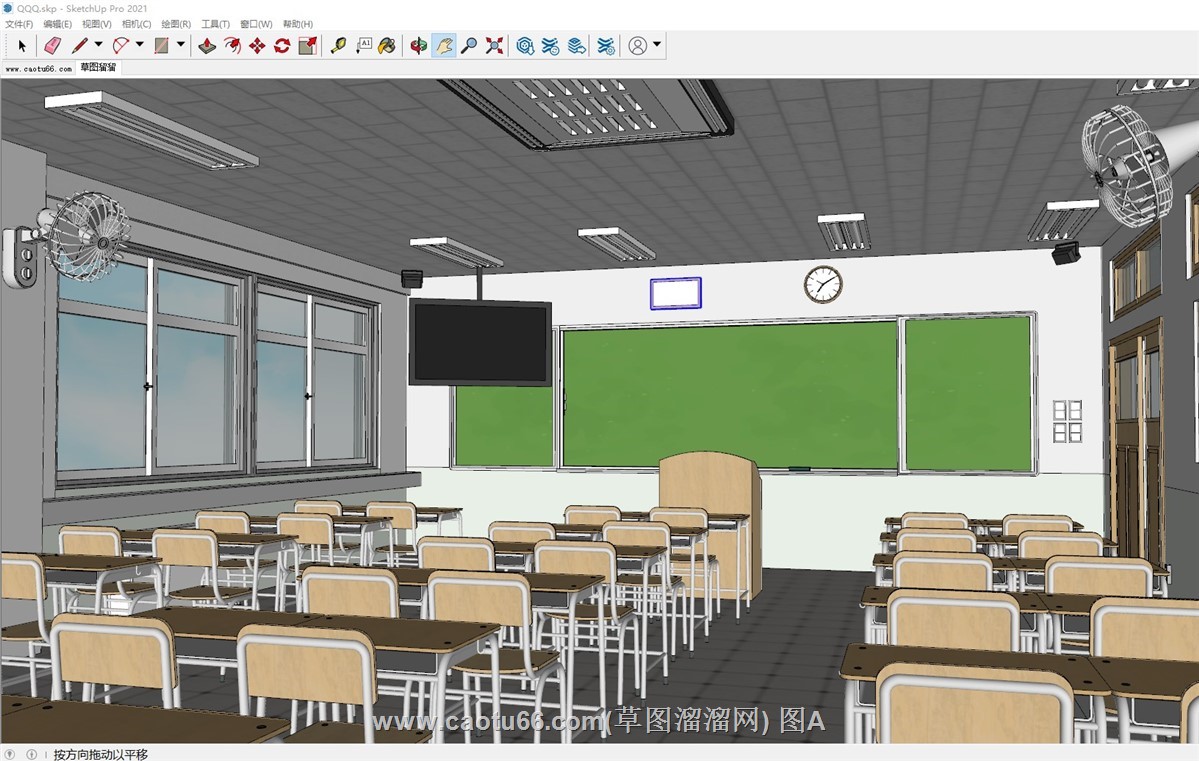The width and height of the screenshot is (1199, 761).
Task: Open the 绘图(R) menu
Action: pyautogui.click(x=176, y=24)
